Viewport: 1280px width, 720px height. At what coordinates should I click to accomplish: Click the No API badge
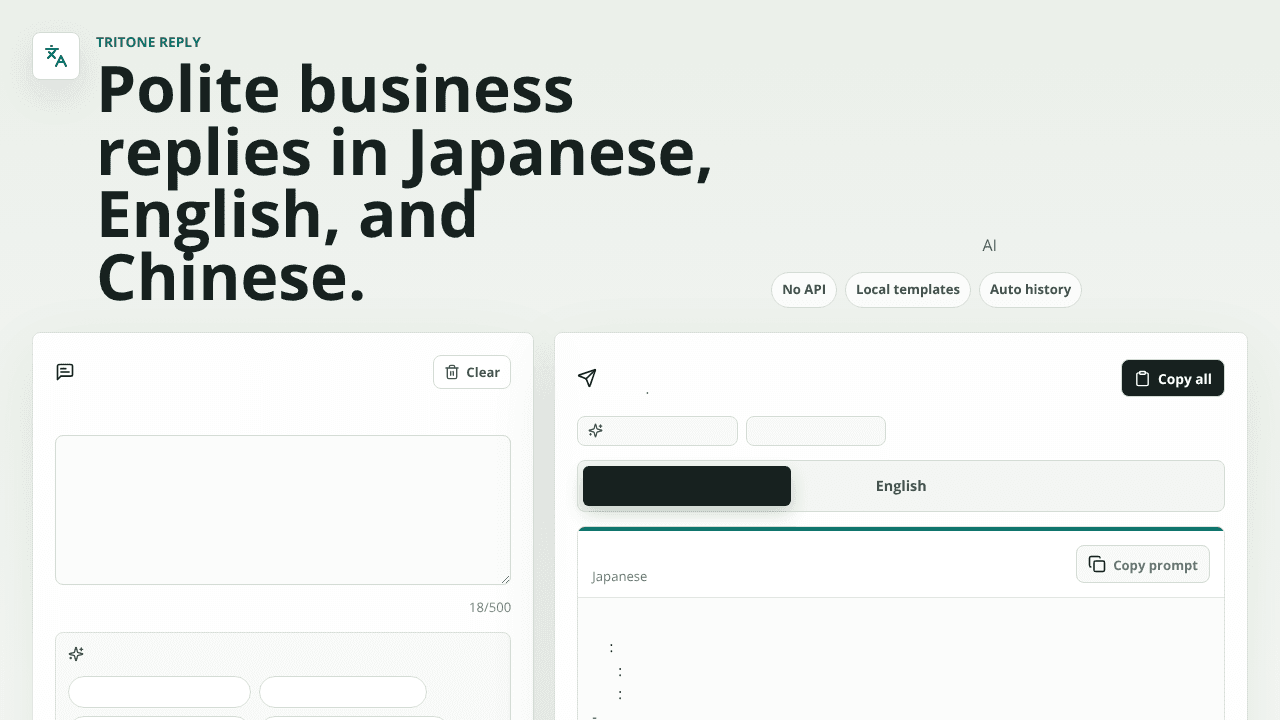click(804, 290)
